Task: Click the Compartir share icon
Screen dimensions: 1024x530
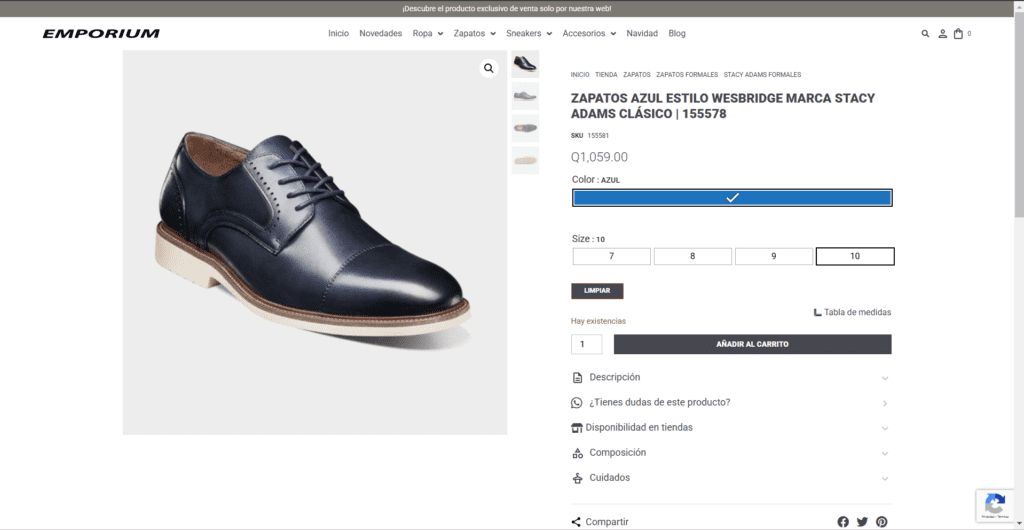Action: [x=576, y=522]
